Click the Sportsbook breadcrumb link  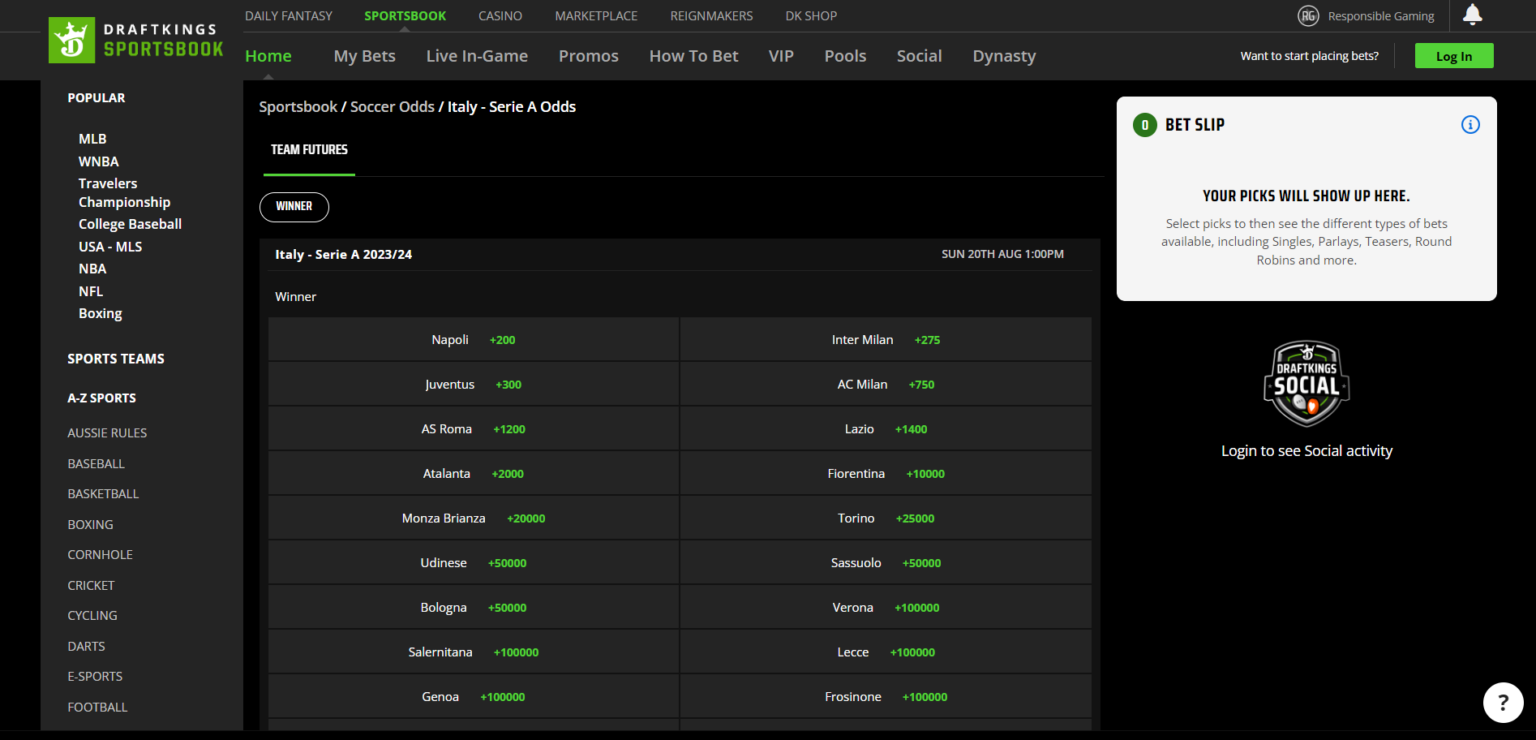click(297, 107)
